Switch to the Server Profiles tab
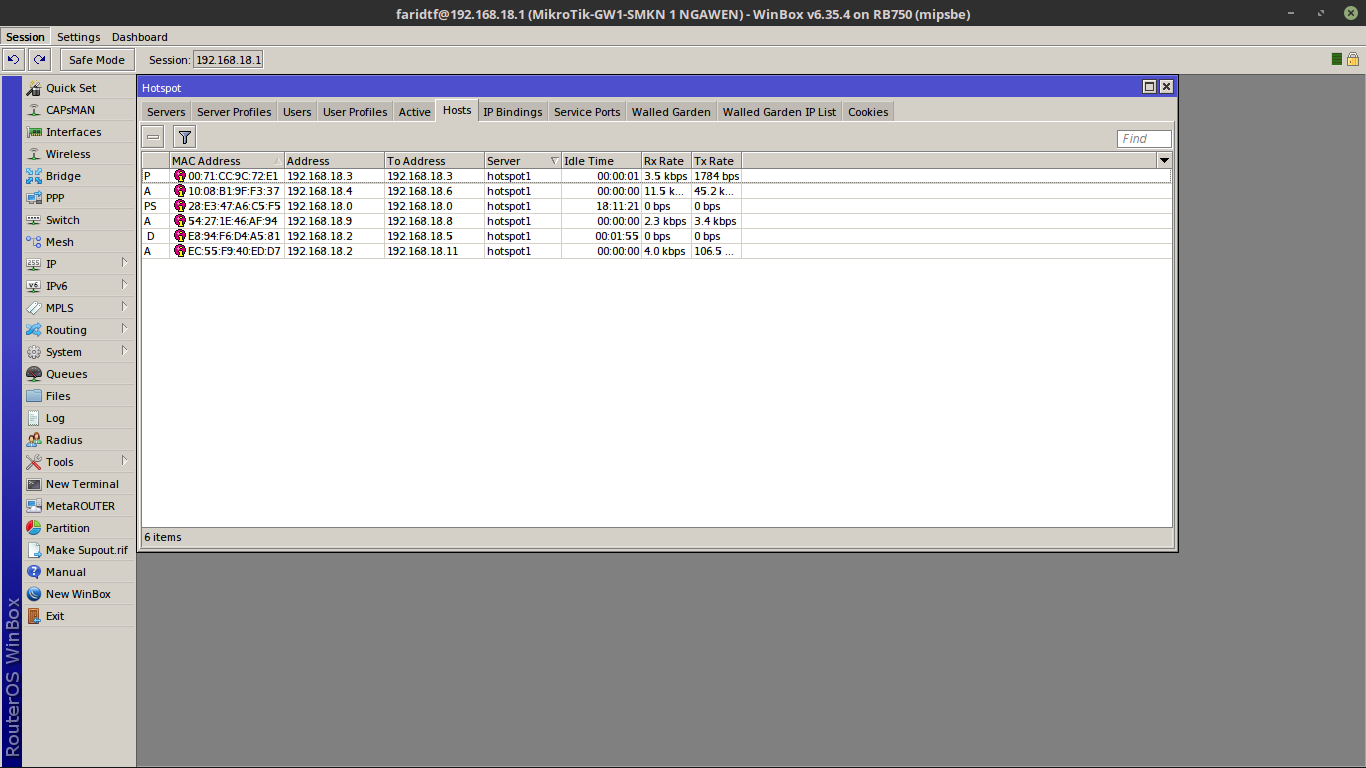This screenshot has height=768, width=1366. tap(234, 112)
